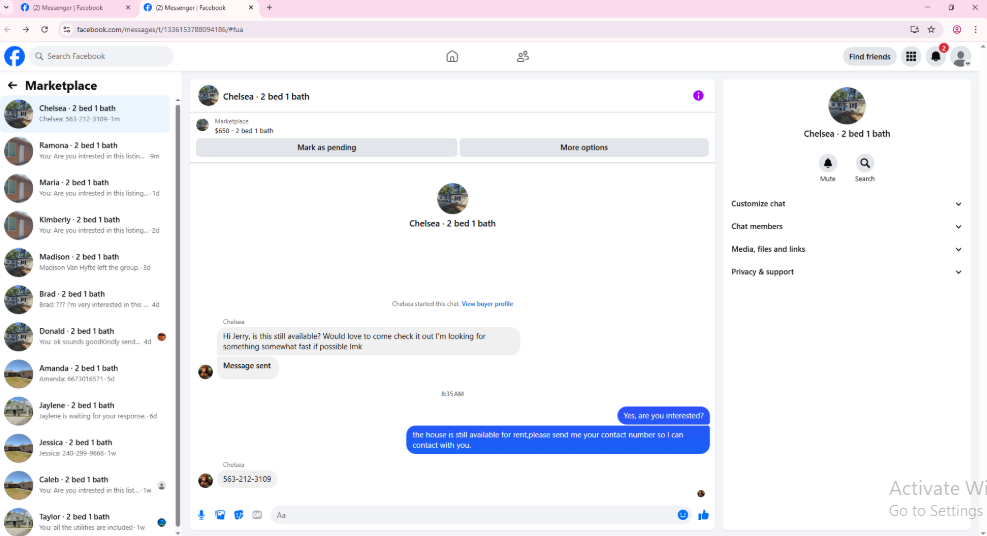Open the emoji picker in message box
This screenshot has width=987, height=536.
point(683,515)
